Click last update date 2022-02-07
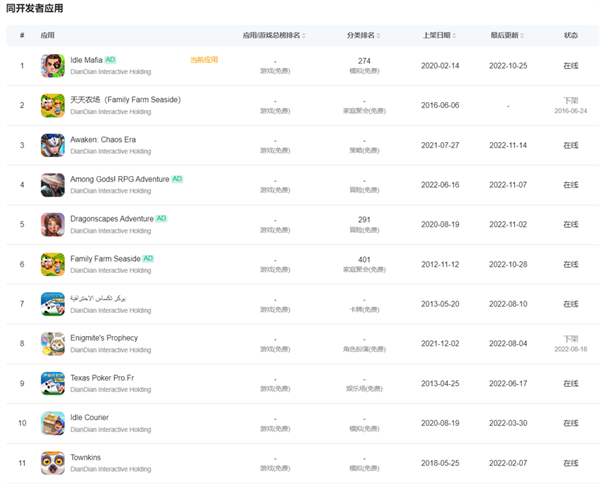Screen dimensions: 600x484 (508, 463)
